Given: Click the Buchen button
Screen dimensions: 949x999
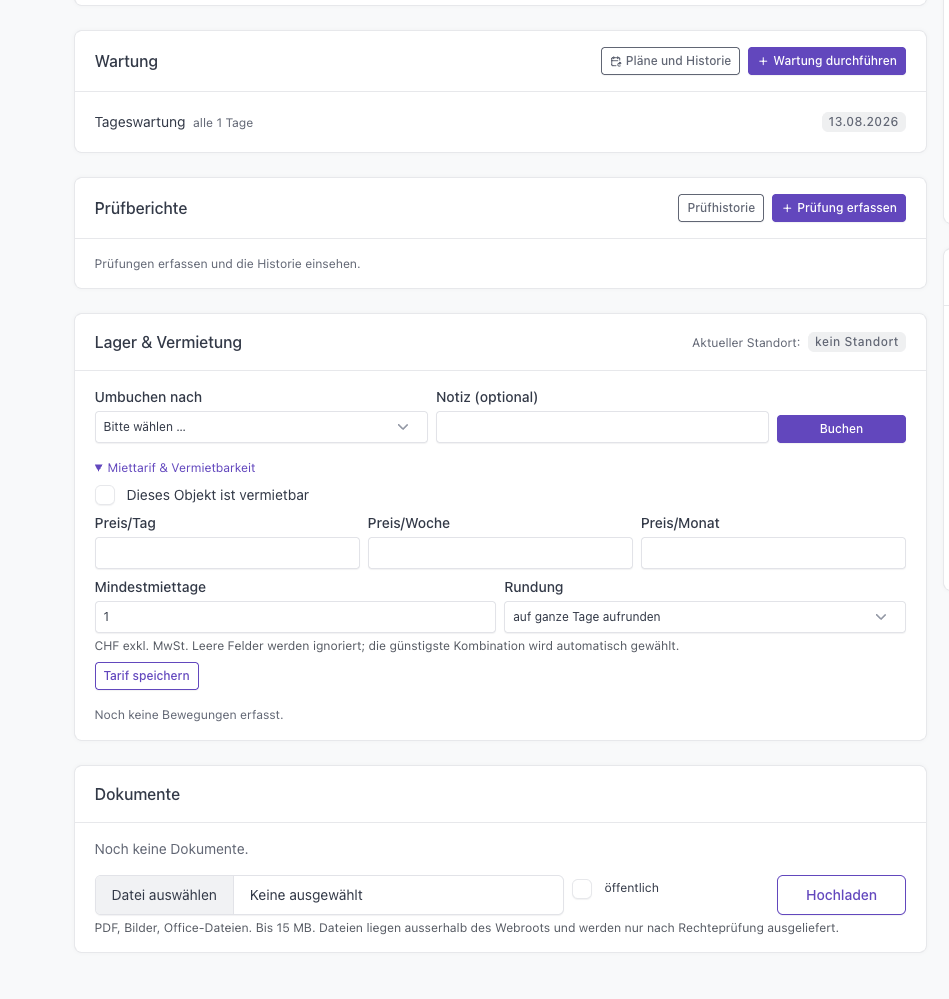Looking at the screenshot, I should pos(841,429).
